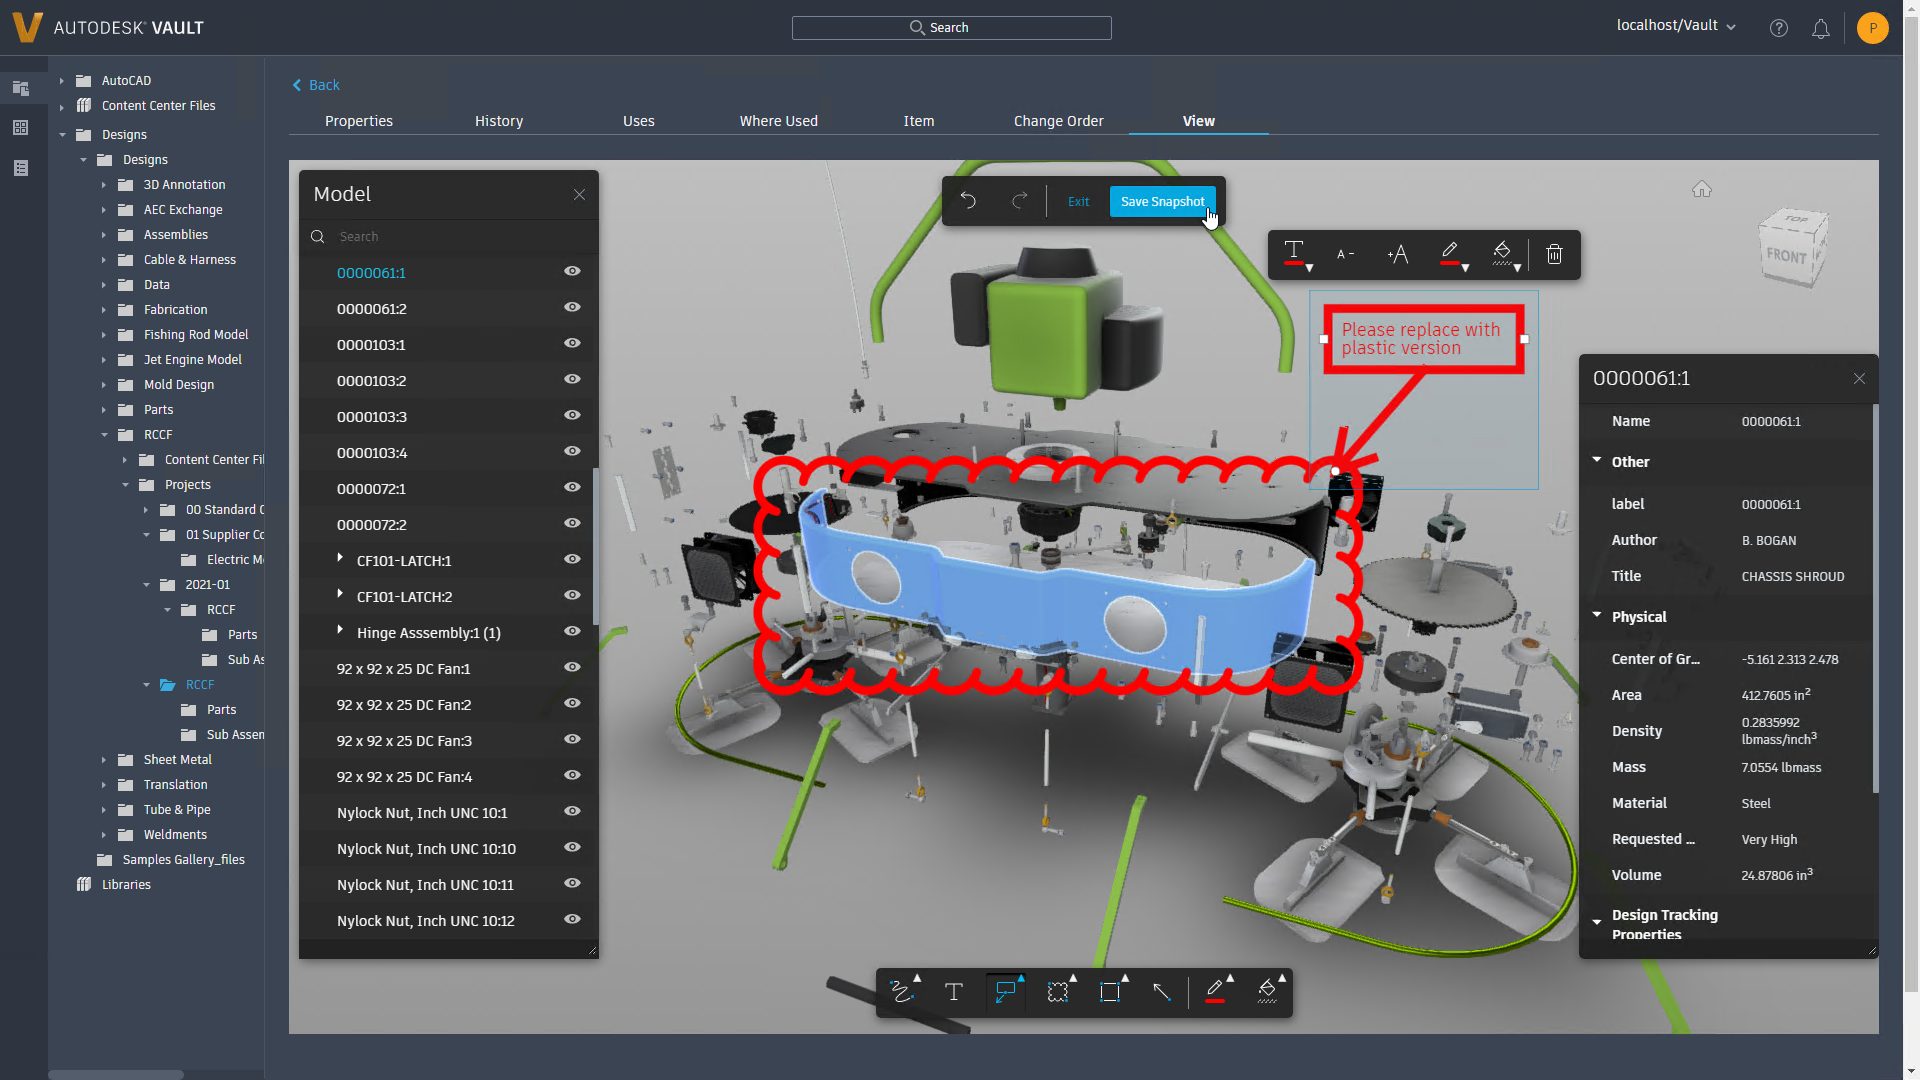Screen dimensions: 1920x1080
Task: Hide component 0000061:2 with its eye icon
Action: coord(572,308)
